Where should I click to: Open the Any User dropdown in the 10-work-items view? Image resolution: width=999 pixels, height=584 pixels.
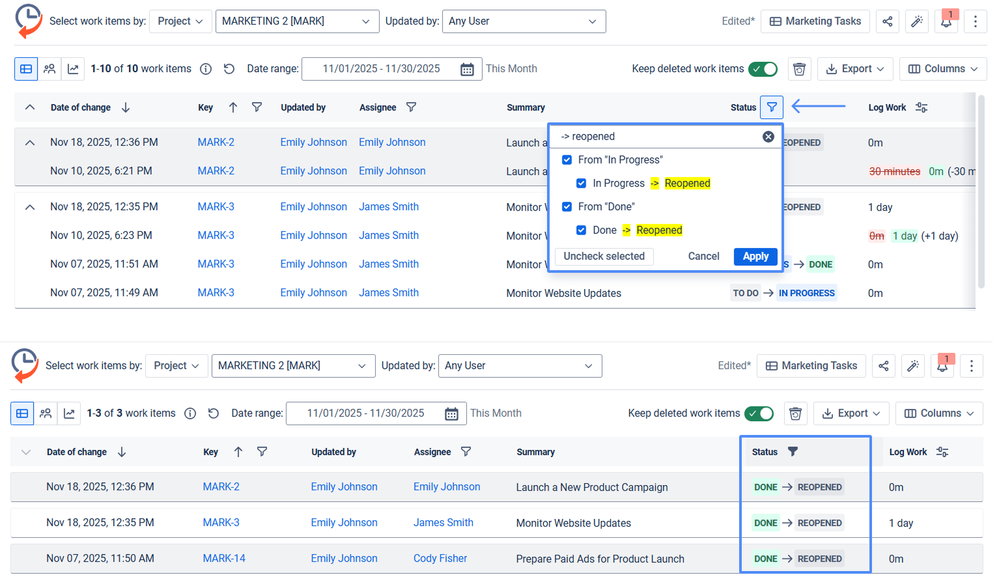pos(524,21)
